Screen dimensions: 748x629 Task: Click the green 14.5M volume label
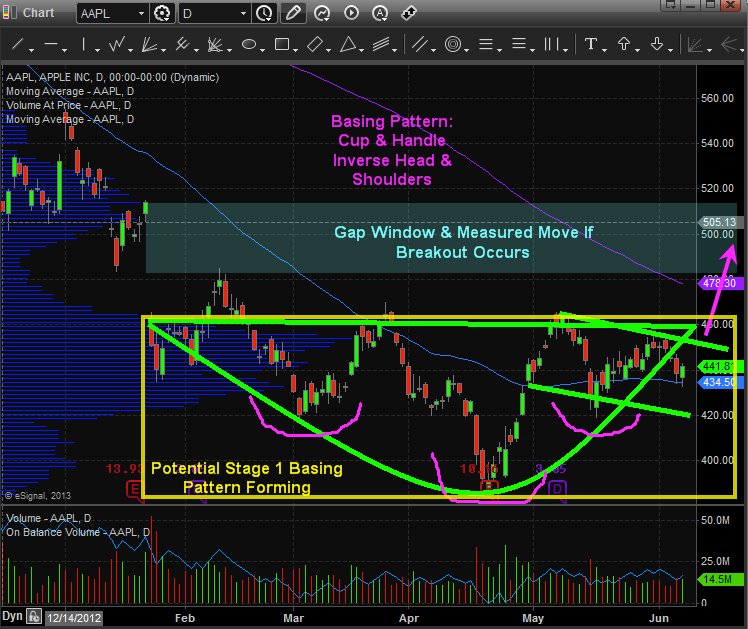coord(720,579)
